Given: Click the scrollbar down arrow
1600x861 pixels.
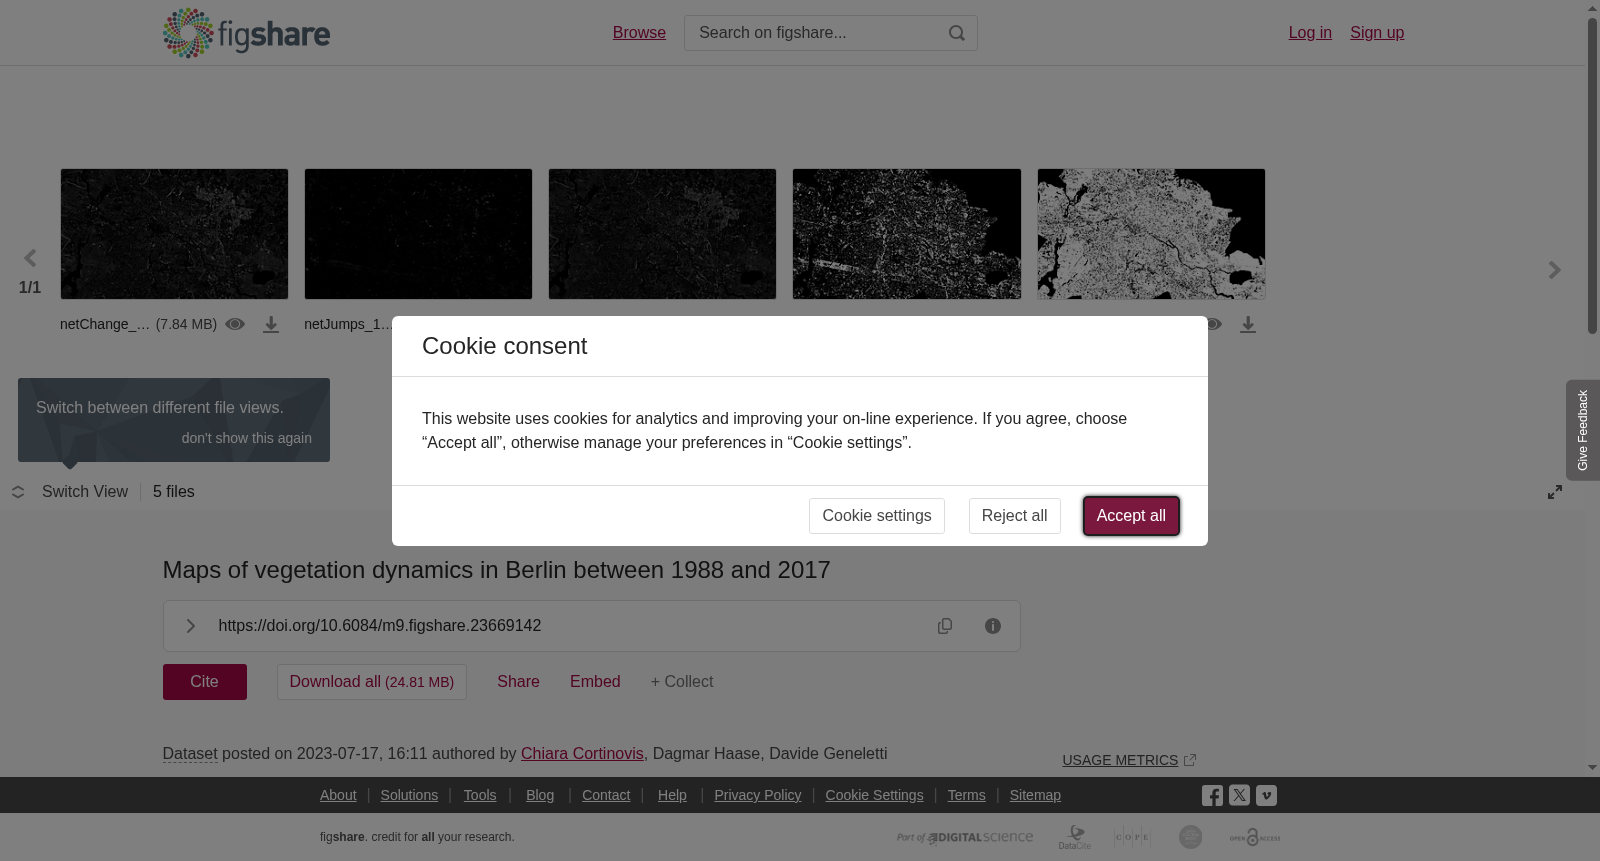Looking at the screenshot, I should click(1592, 768).
